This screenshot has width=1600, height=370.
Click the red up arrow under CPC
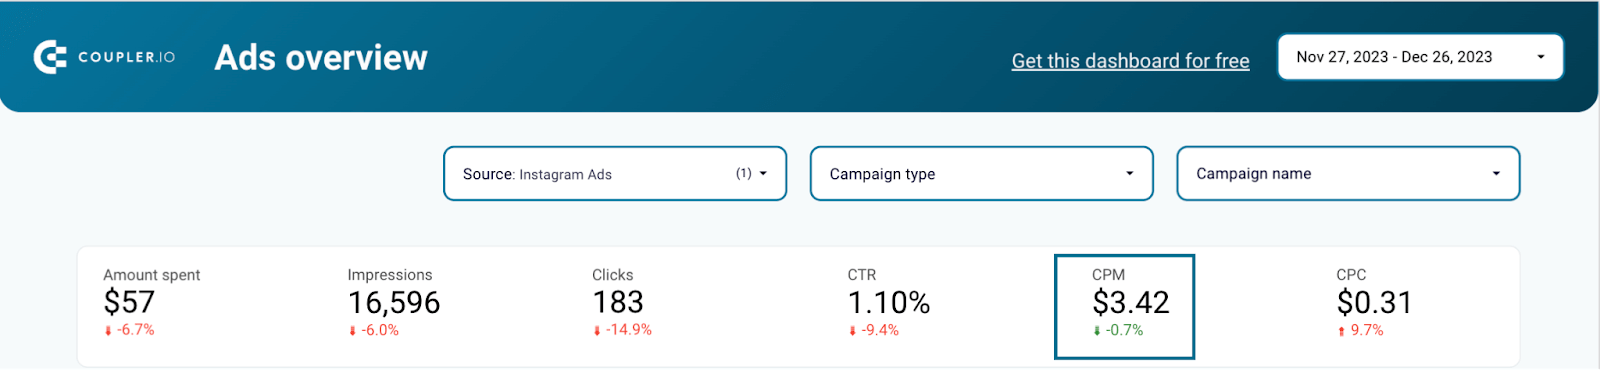click(1341, 331)
